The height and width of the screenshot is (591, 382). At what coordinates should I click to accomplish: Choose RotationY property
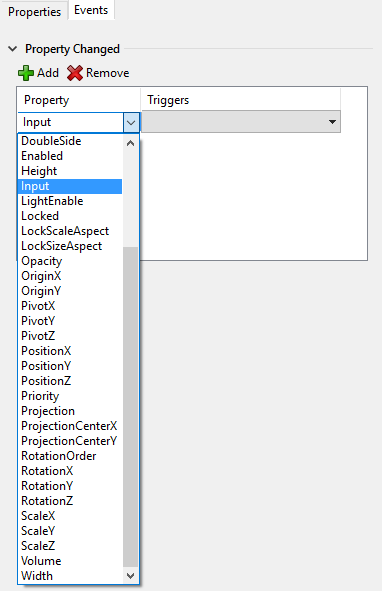[x=70, y=486]
